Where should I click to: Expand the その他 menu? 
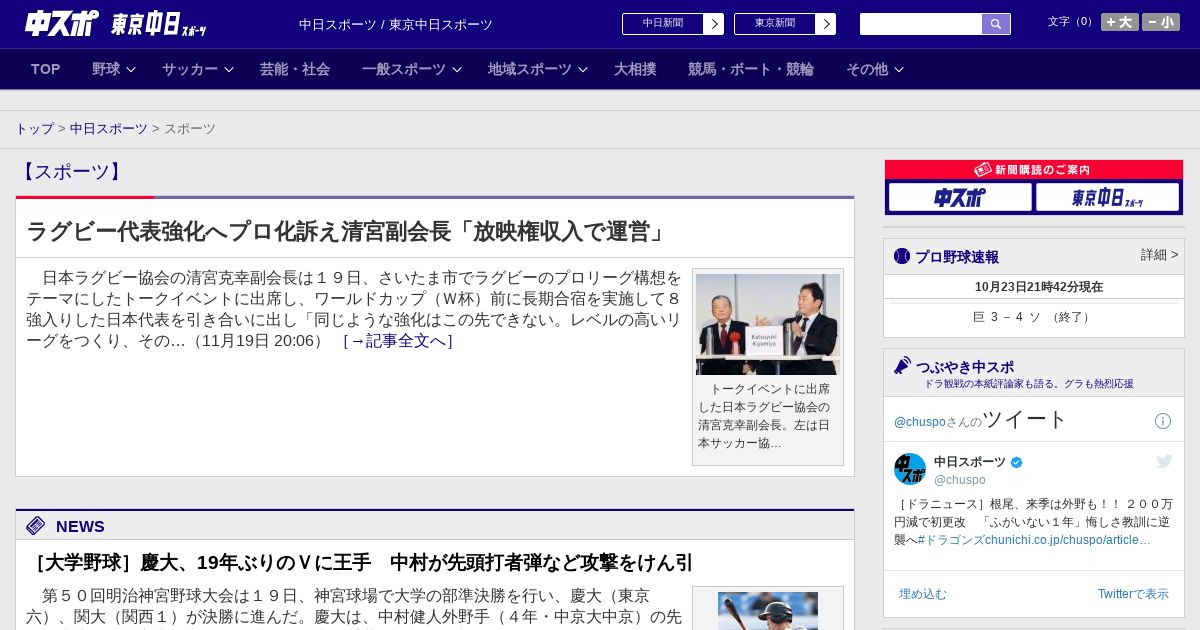click(875, 69)
